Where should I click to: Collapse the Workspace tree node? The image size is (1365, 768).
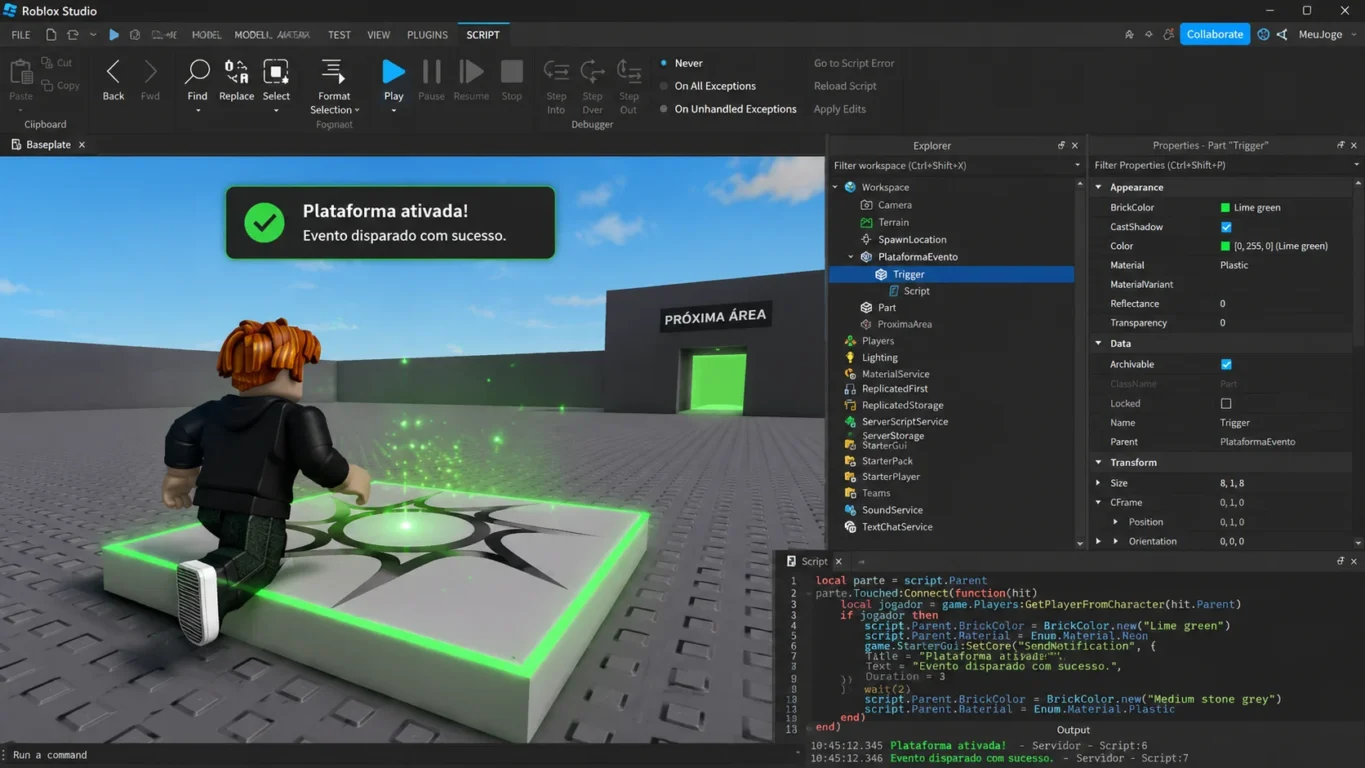click(x=836, y=187)
